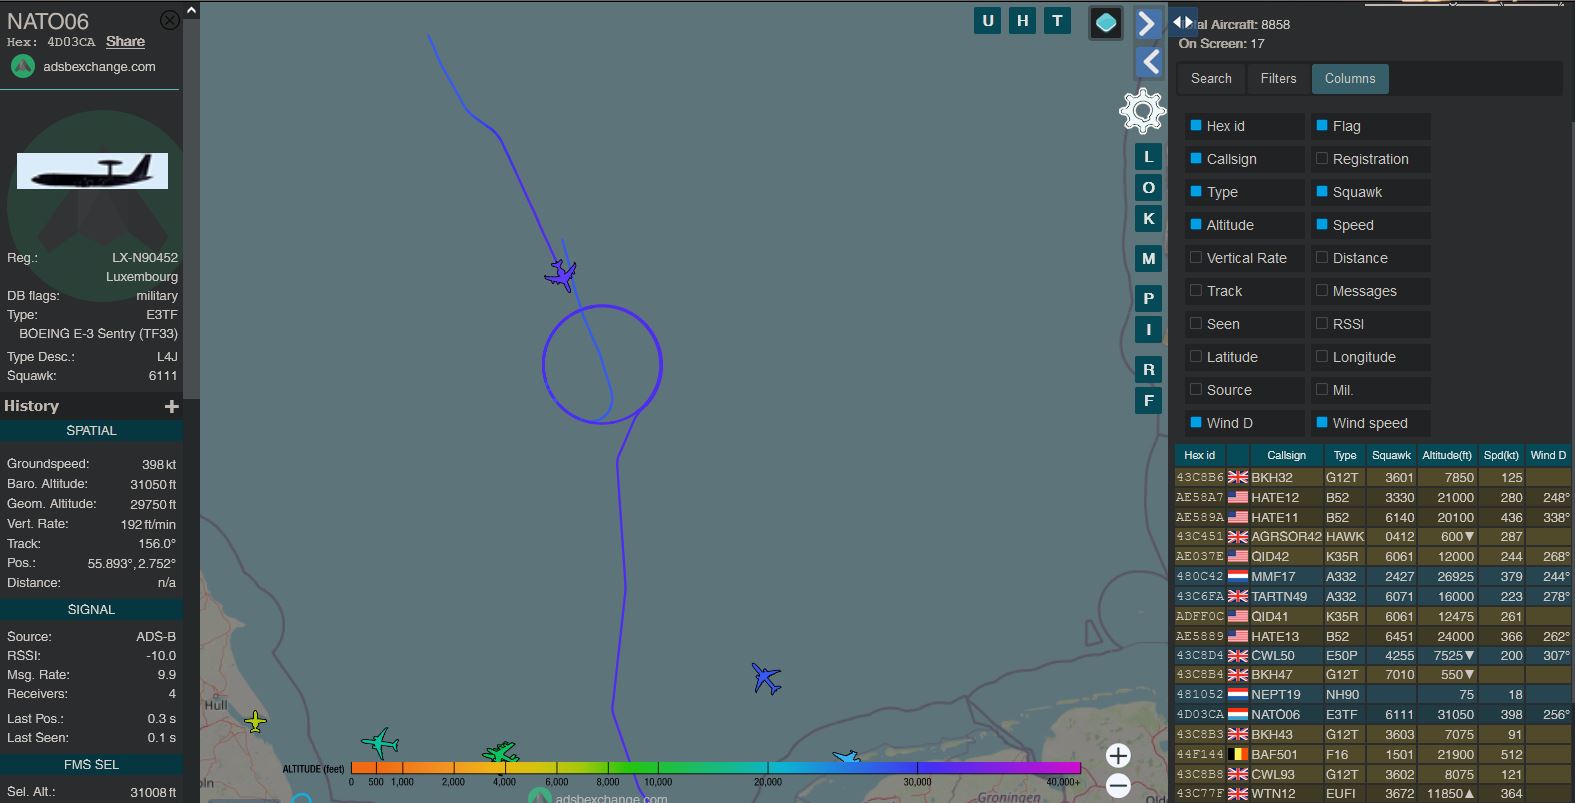Sort table by Callsign header
1575x803 pixels.
click(1286, 455)
